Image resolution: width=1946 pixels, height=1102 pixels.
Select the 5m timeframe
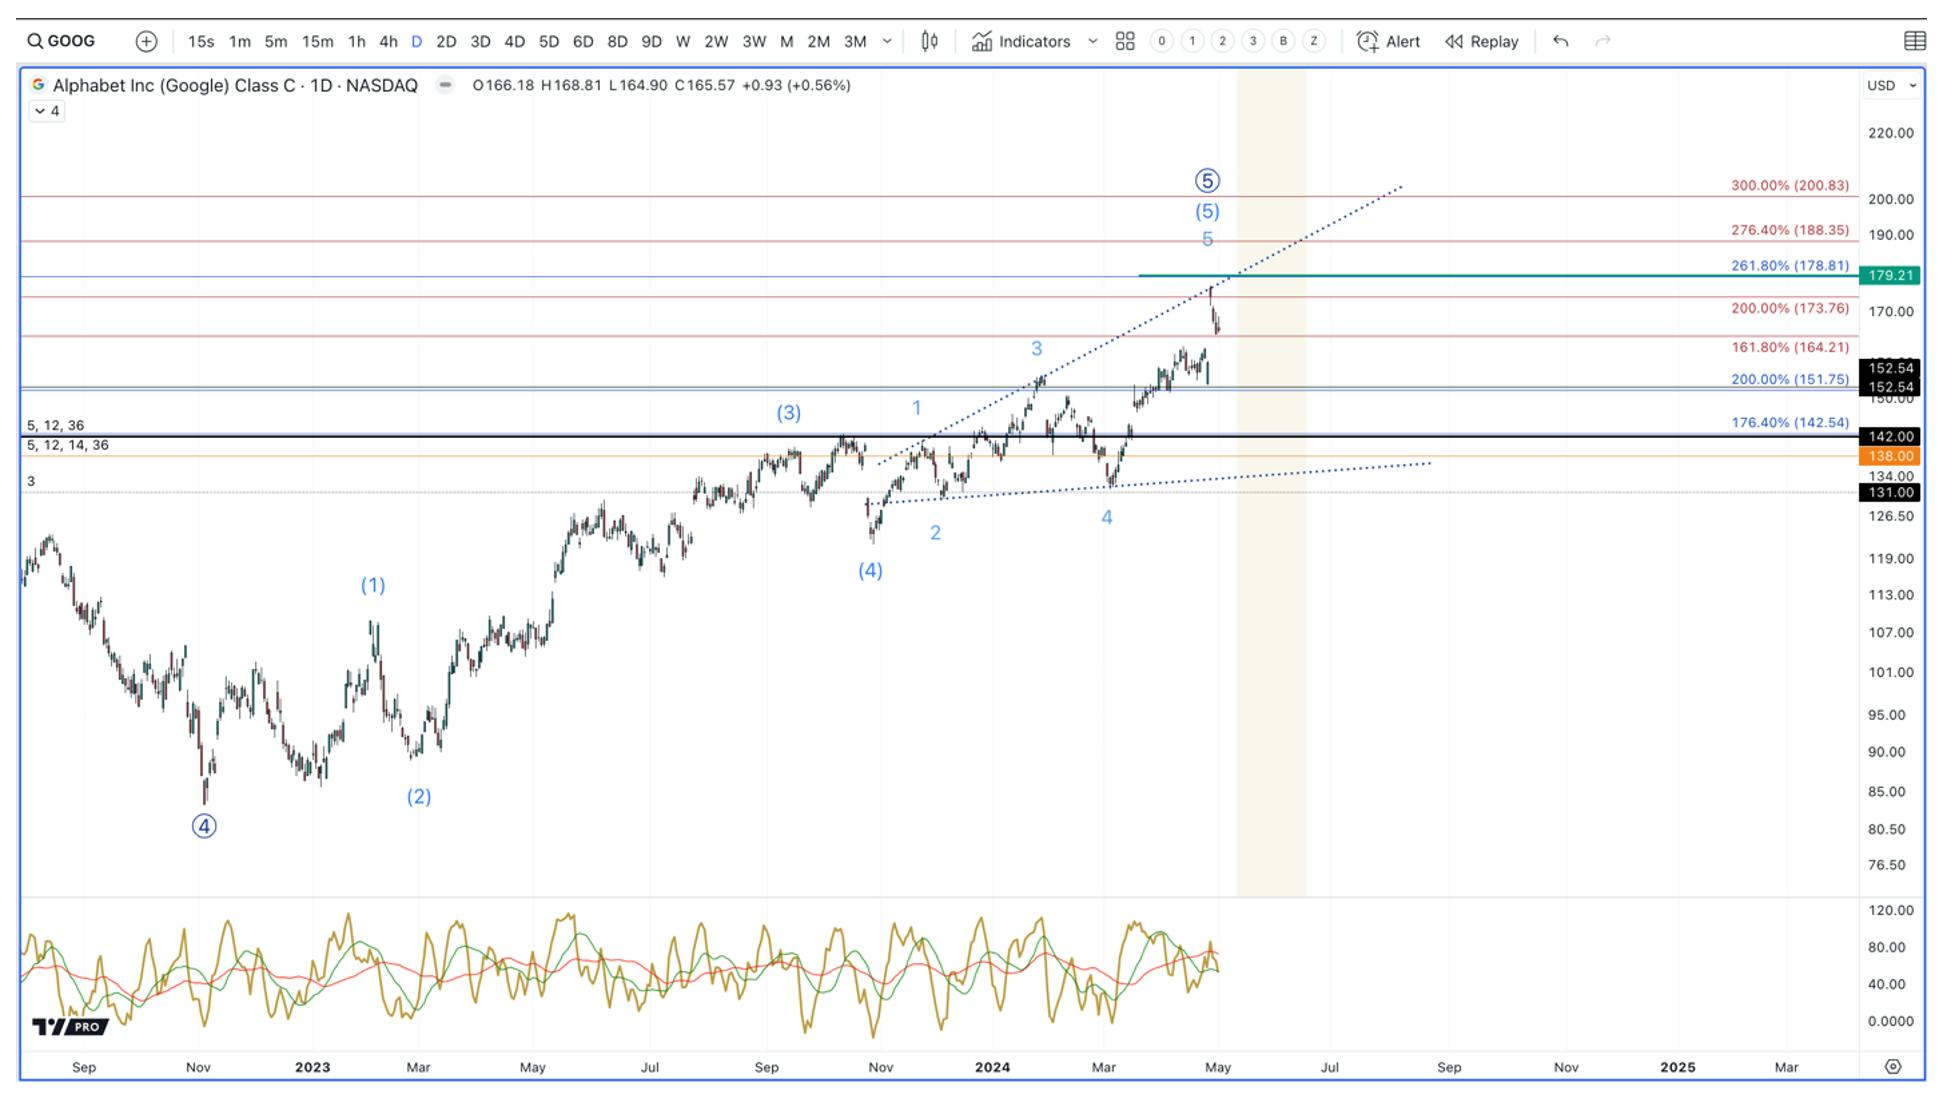pos(276,41)
